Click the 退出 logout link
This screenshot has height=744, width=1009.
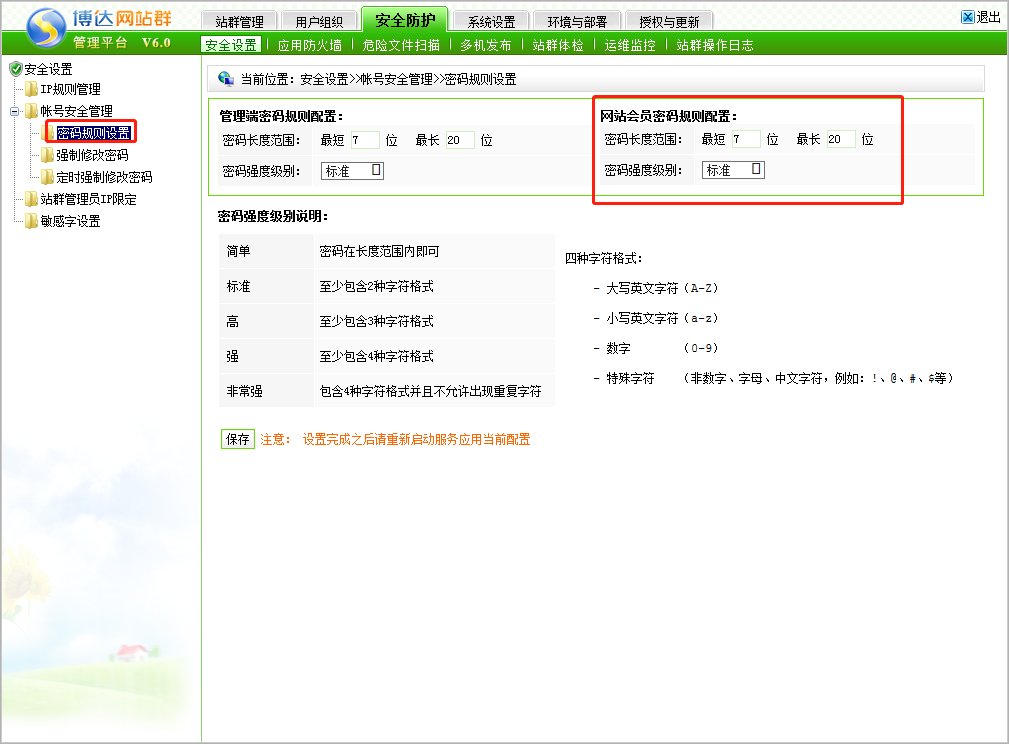988,17
